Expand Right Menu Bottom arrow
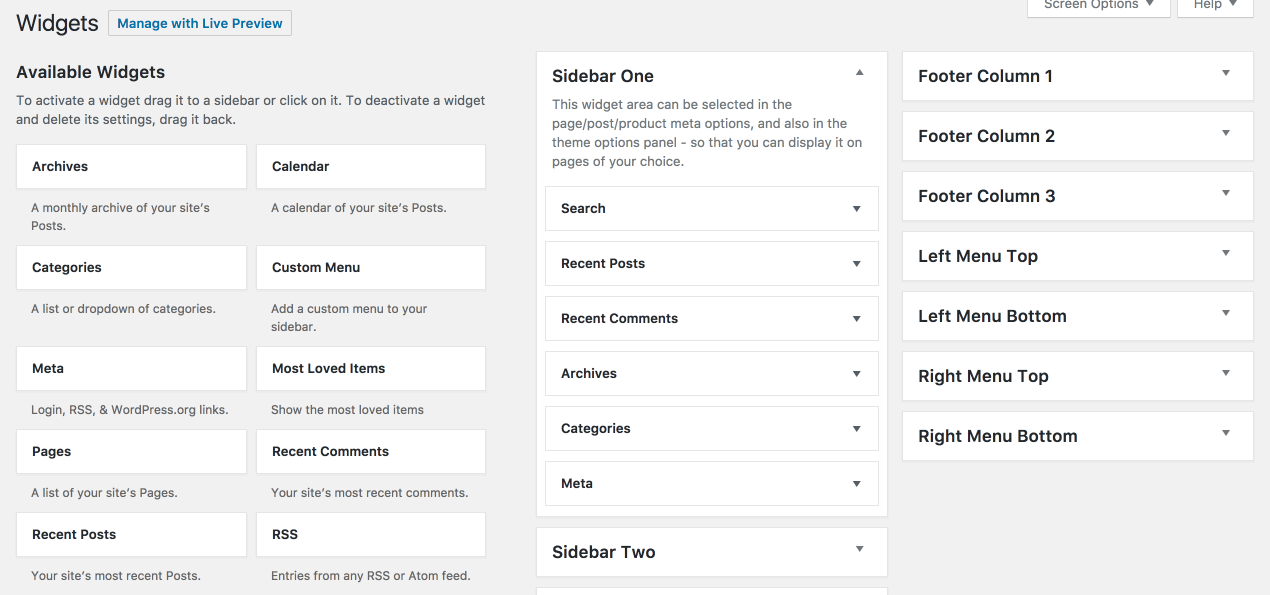1270x595 pixels. point(1226,433)
